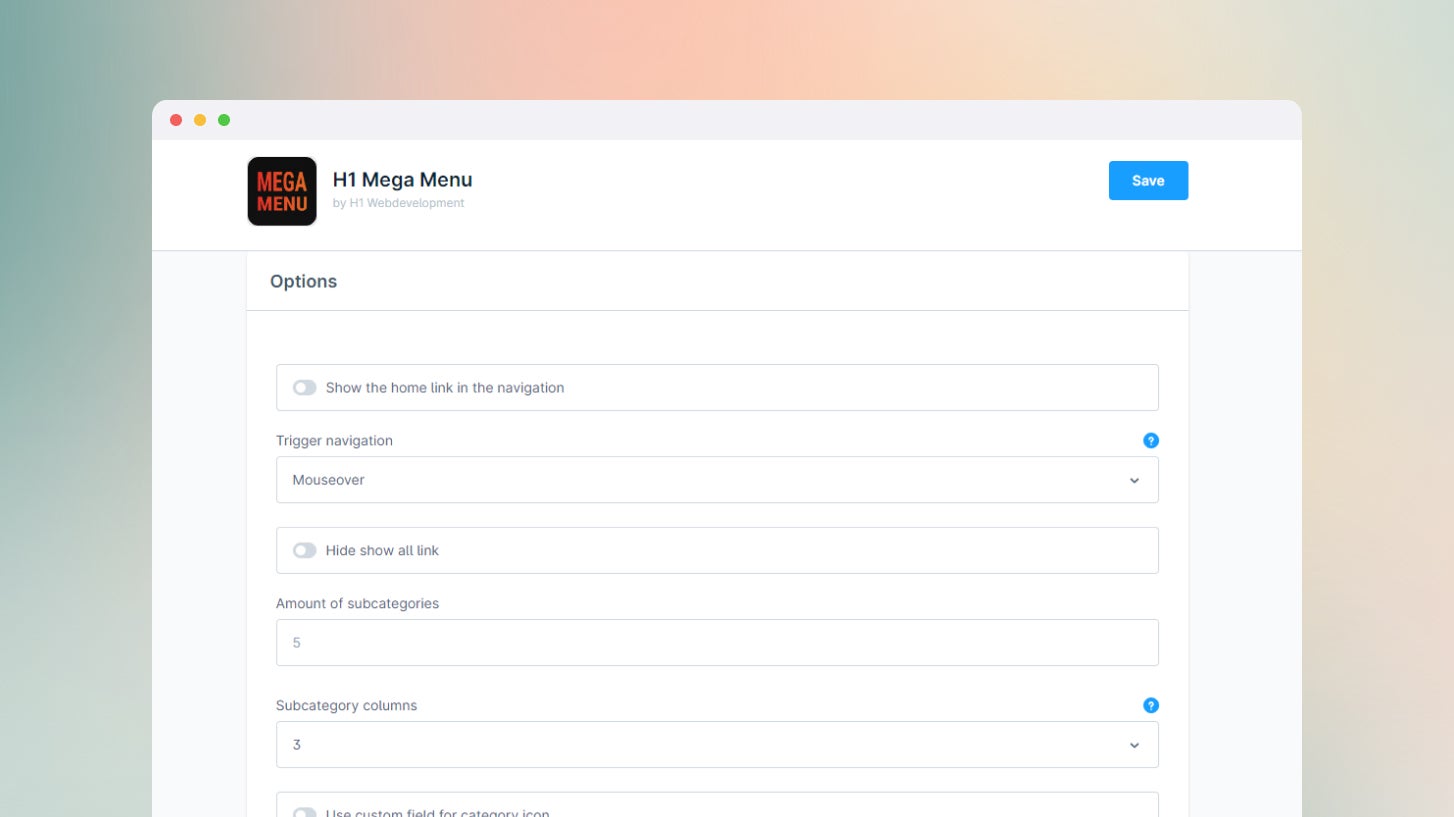This screenshot has width=1454, height=817.
Task: Focus the Amount of subcategories field
Action: (x=717, y=643)
